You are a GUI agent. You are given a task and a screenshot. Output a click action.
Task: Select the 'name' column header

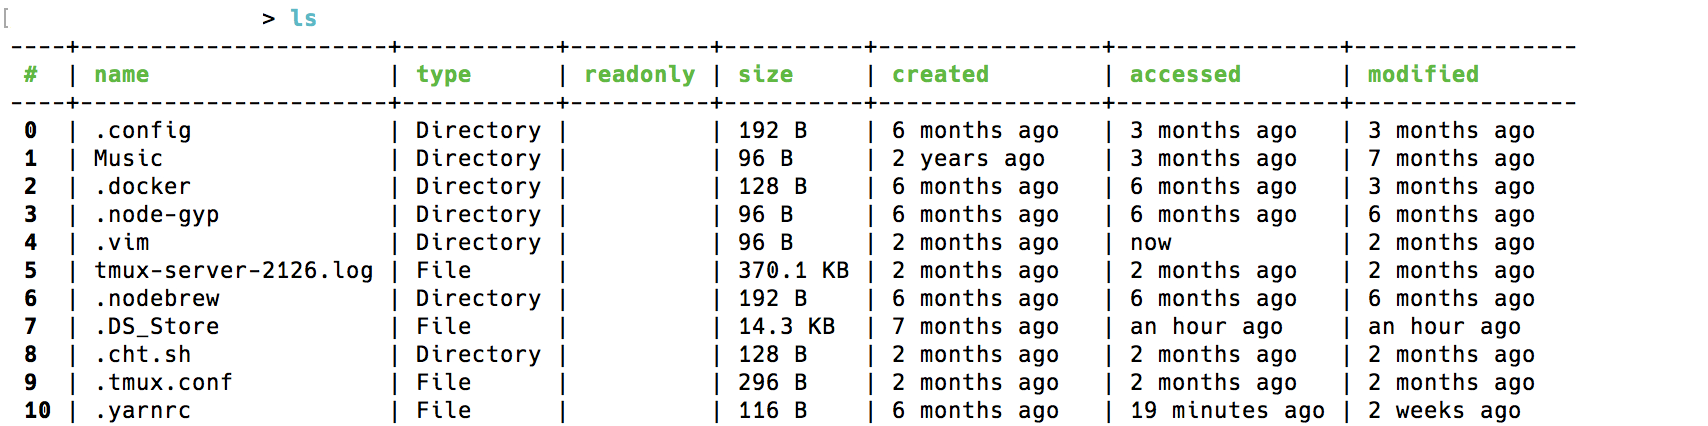tap(121, 74)
